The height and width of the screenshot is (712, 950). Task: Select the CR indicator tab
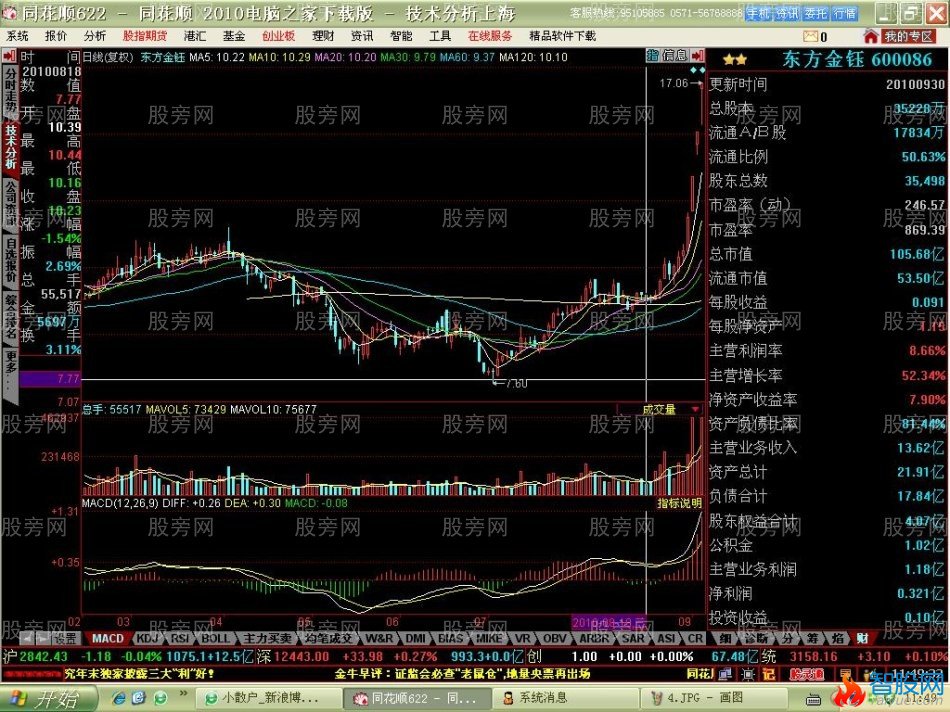695,638
